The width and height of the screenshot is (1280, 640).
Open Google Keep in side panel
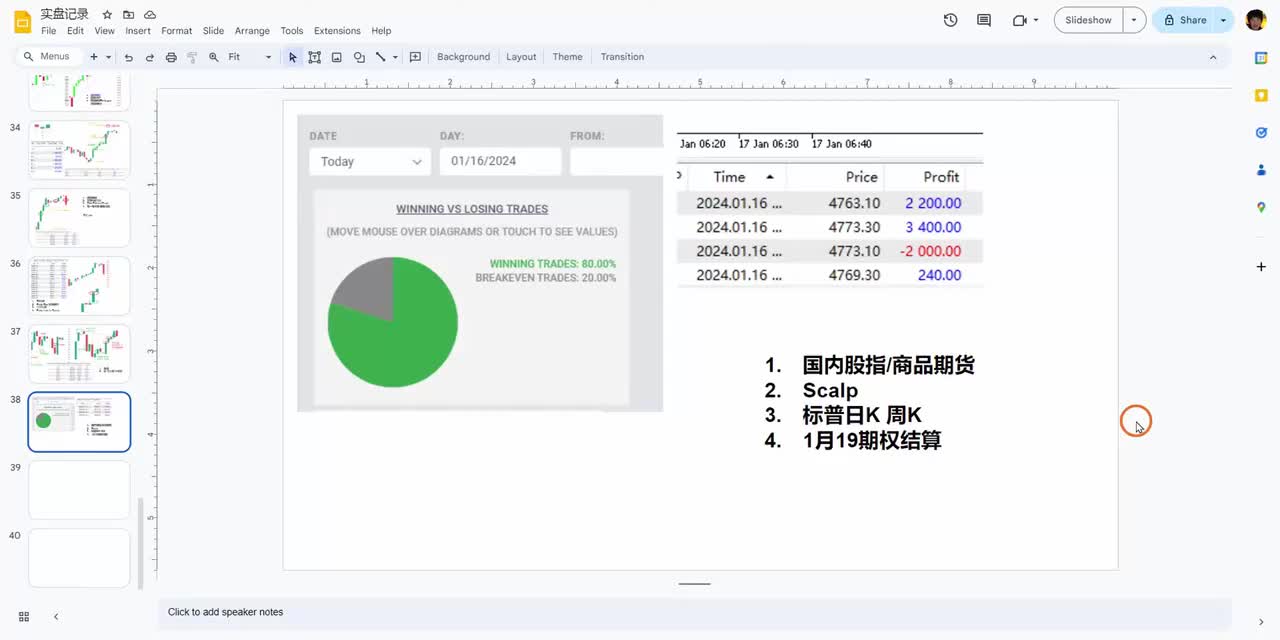tap(1261, 95)
